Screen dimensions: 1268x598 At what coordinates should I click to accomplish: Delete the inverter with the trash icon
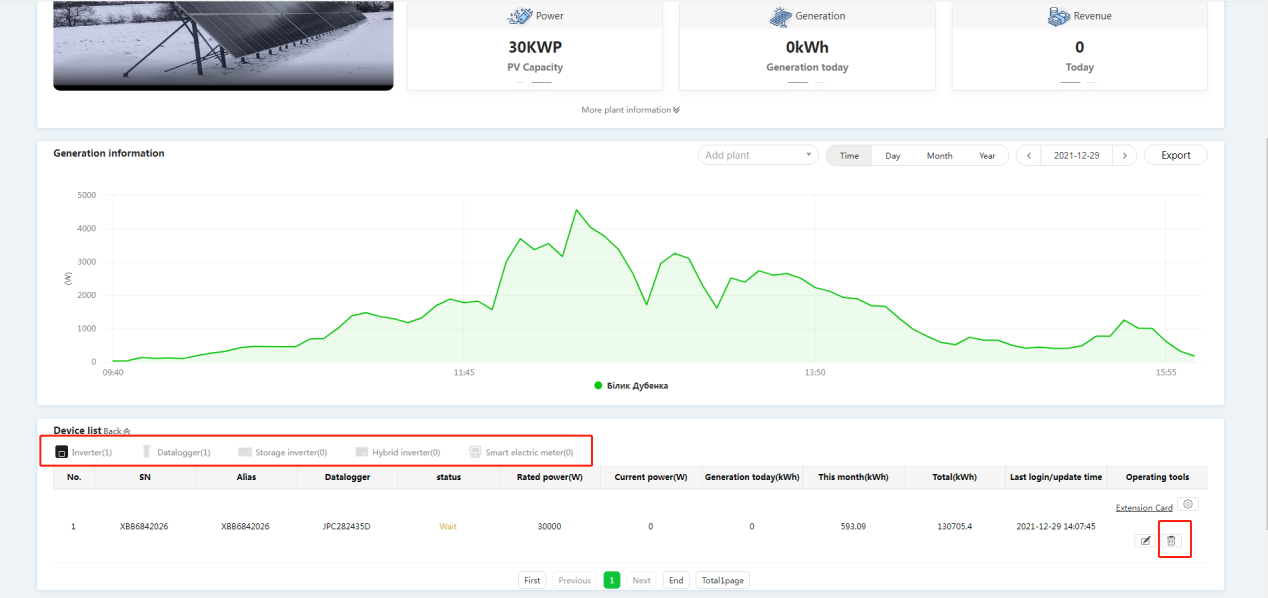pyautogui.click(x=1173, y=541)
